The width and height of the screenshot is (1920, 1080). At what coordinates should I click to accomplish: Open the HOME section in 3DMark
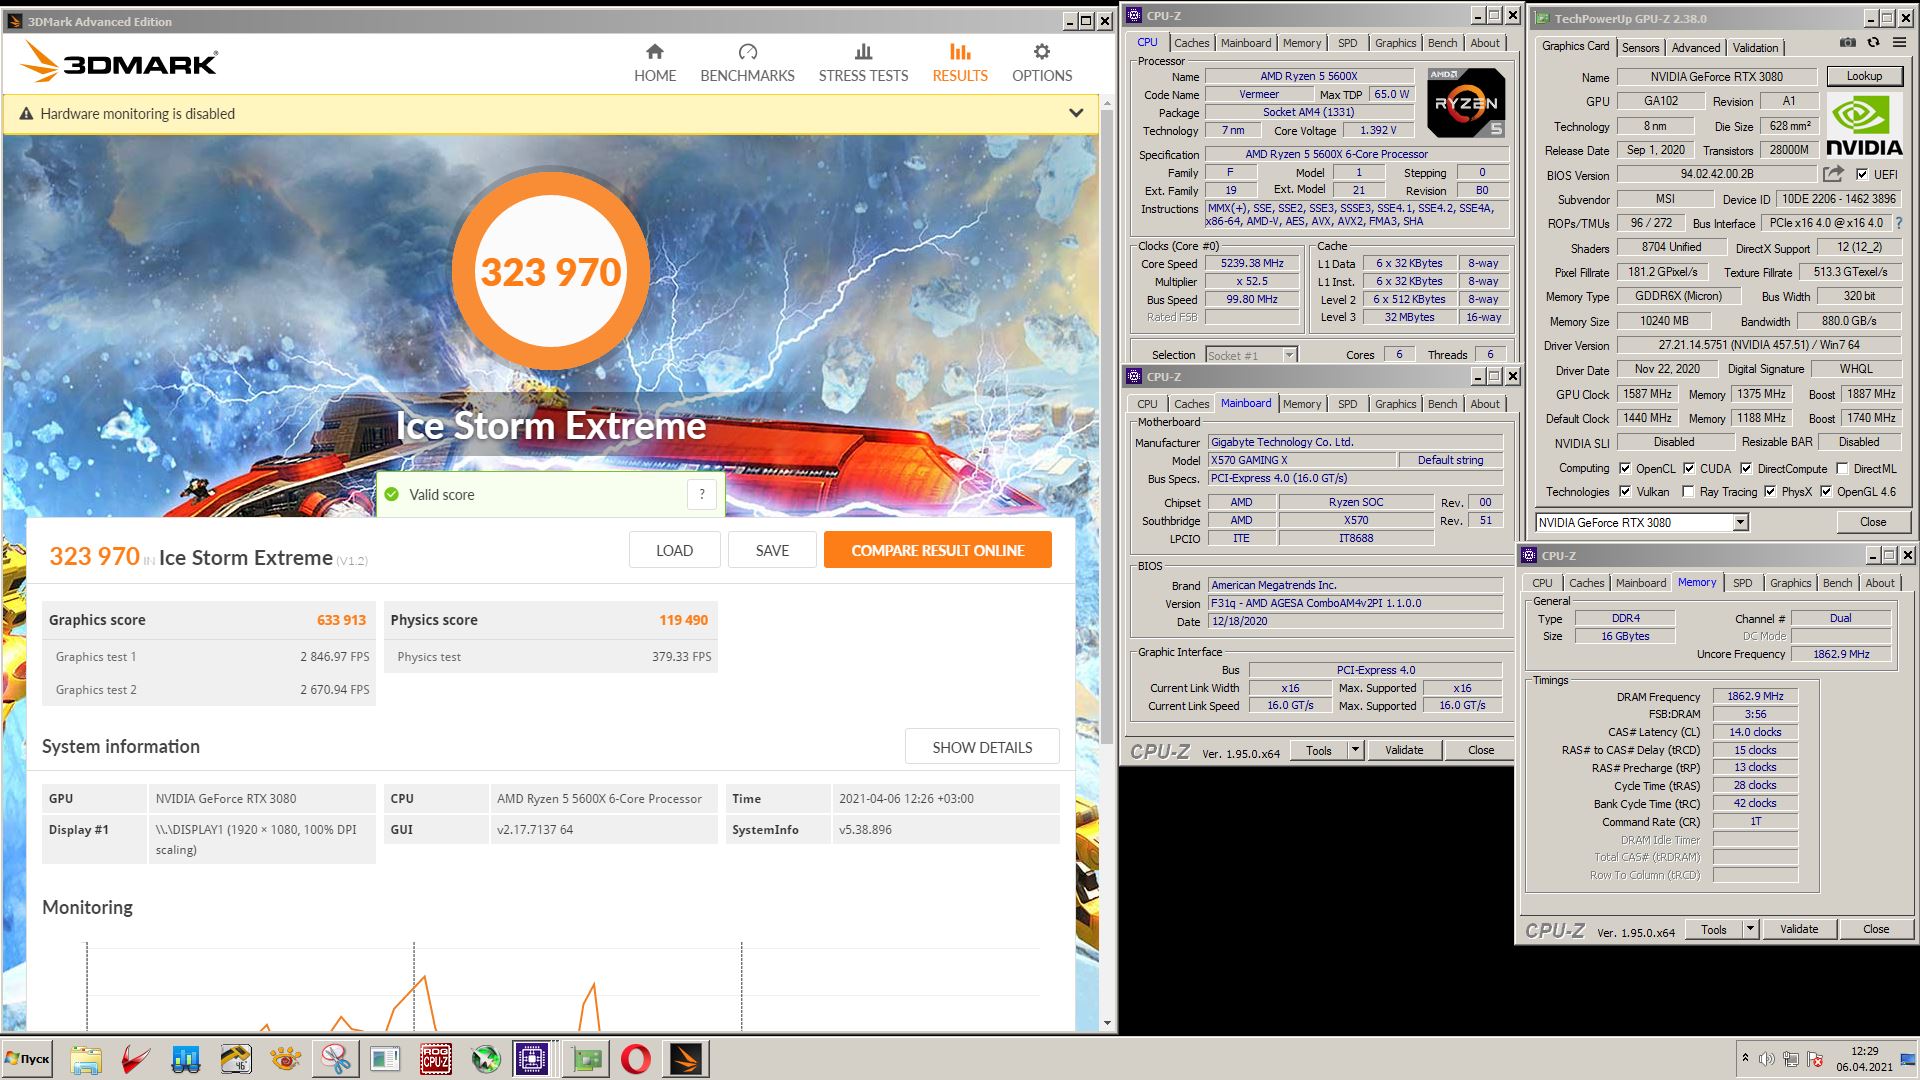(655, 63)
